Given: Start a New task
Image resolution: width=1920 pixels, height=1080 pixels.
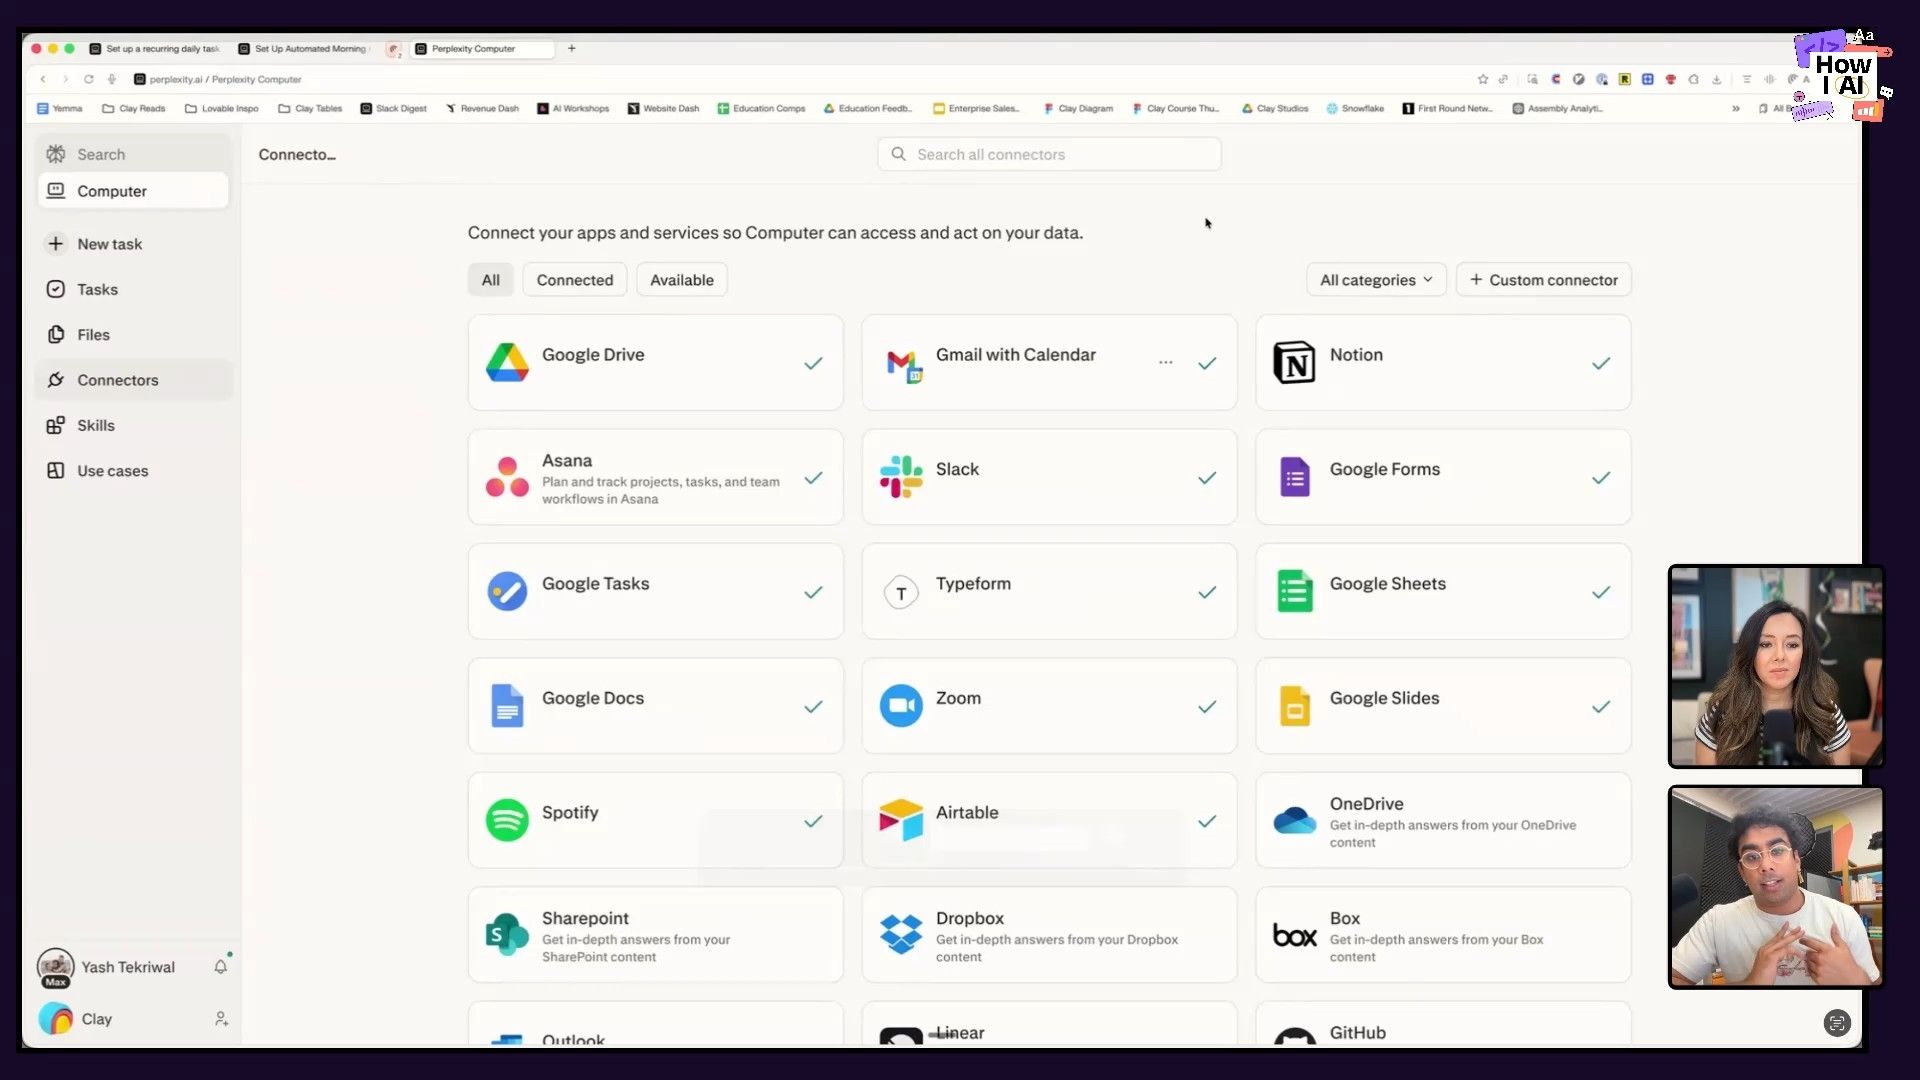Looking at the screenshot, I should [x=134, y=244].
